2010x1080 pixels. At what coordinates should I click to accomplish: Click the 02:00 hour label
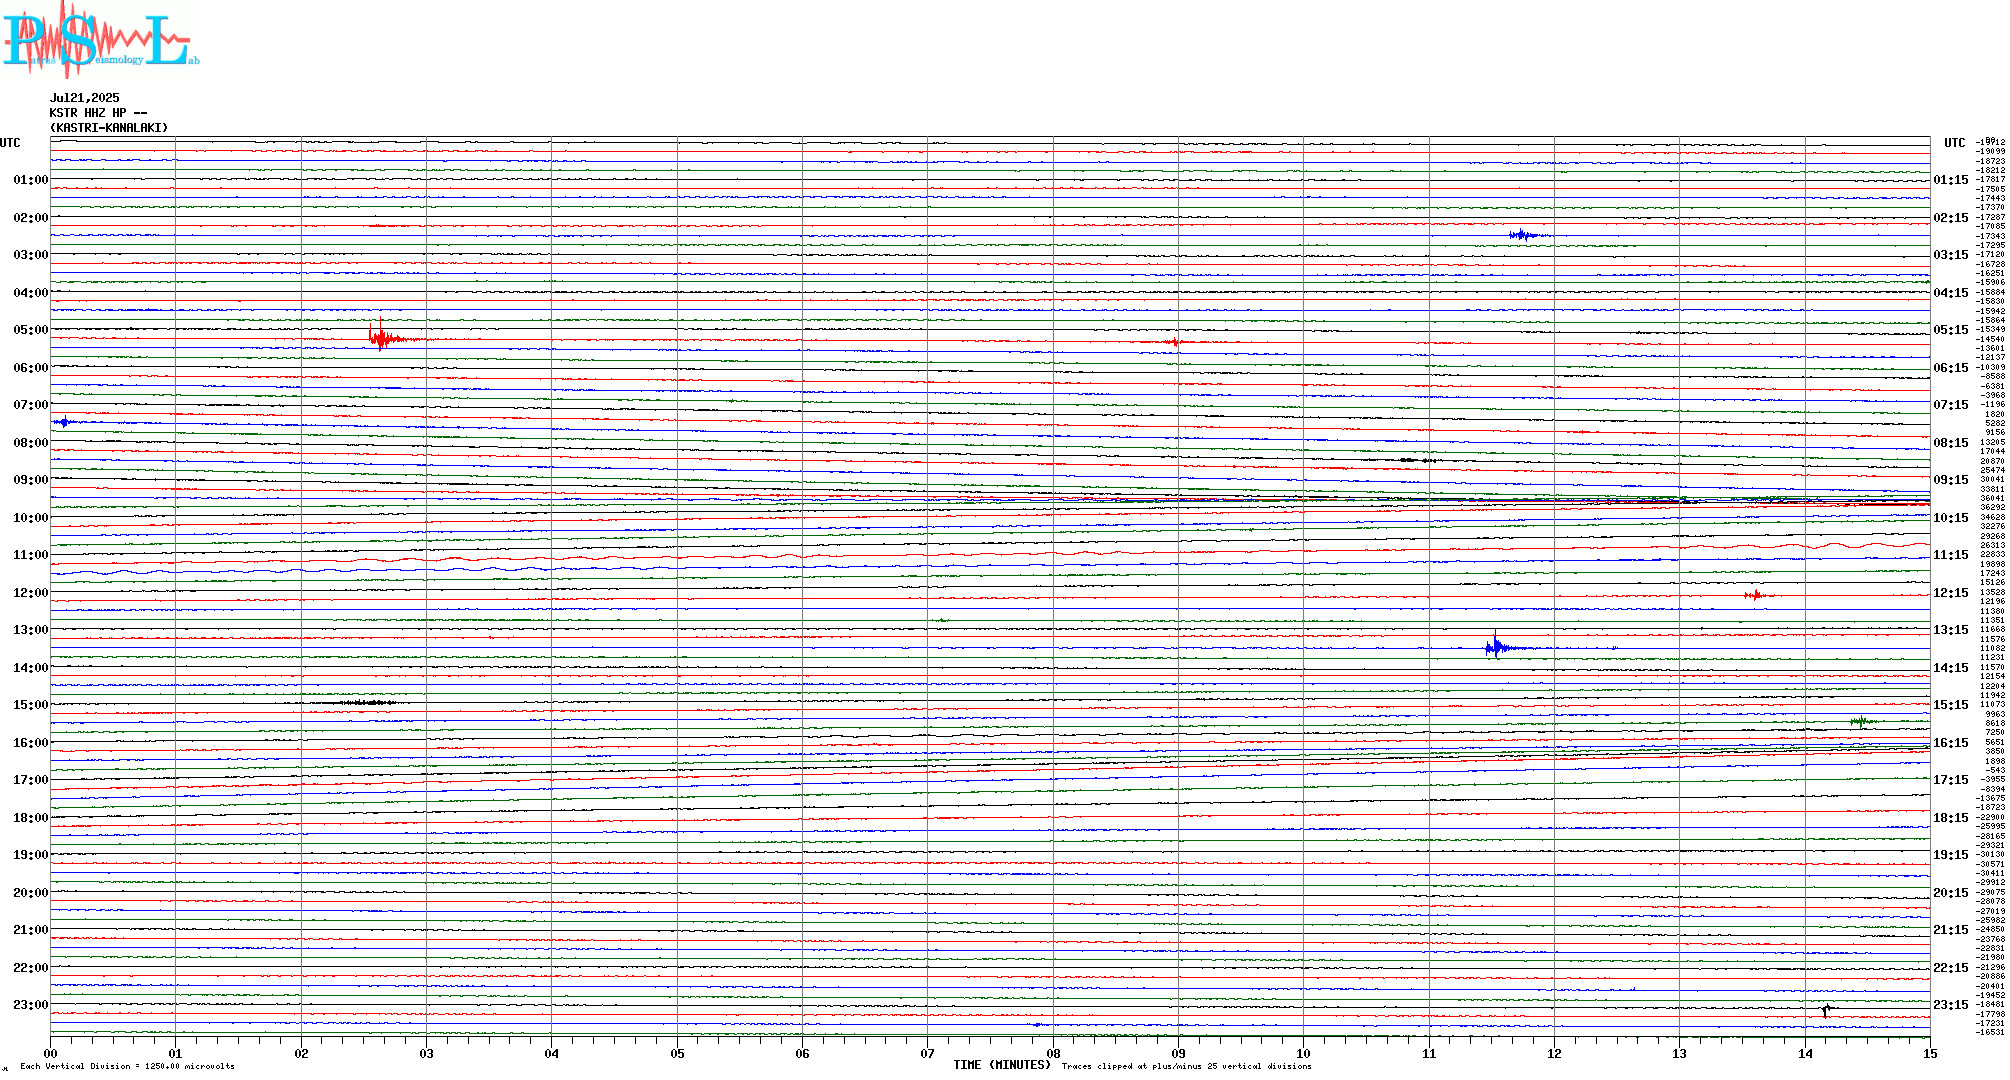(31, 218)
